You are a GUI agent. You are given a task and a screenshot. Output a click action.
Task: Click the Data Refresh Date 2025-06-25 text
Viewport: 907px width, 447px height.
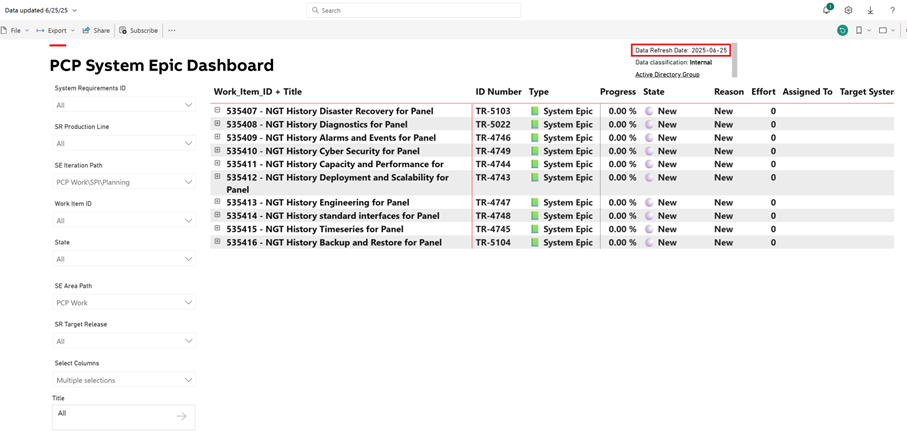[x=681, y=50]
